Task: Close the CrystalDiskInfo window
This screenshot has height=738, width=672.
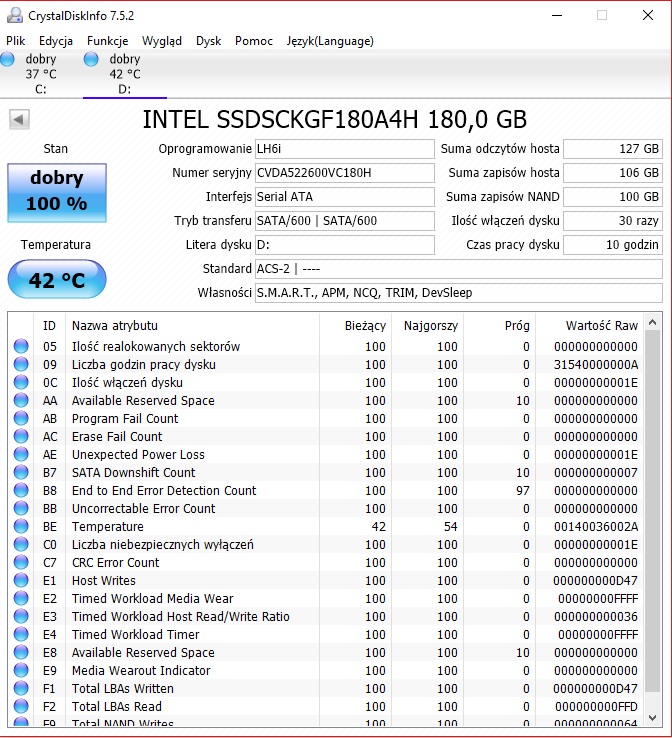Action: tap(648, 16)
